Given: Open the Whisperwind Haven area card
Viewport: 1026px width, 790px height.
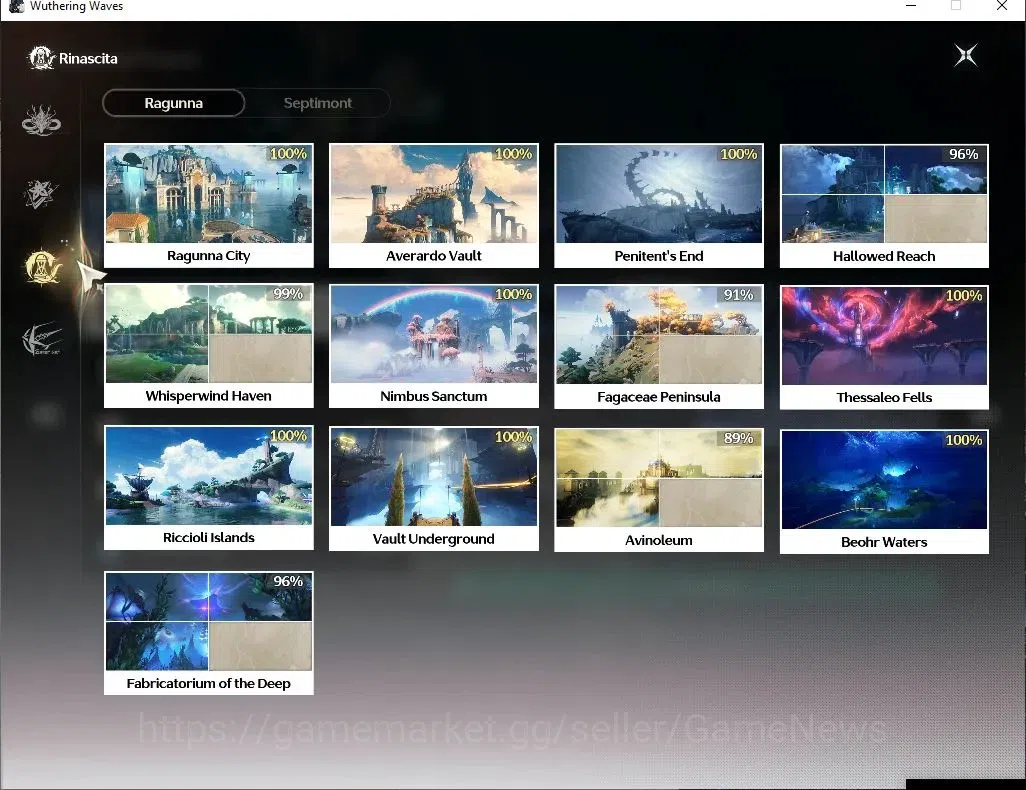Looking at the screenshot, I should [x=209, y=346].
